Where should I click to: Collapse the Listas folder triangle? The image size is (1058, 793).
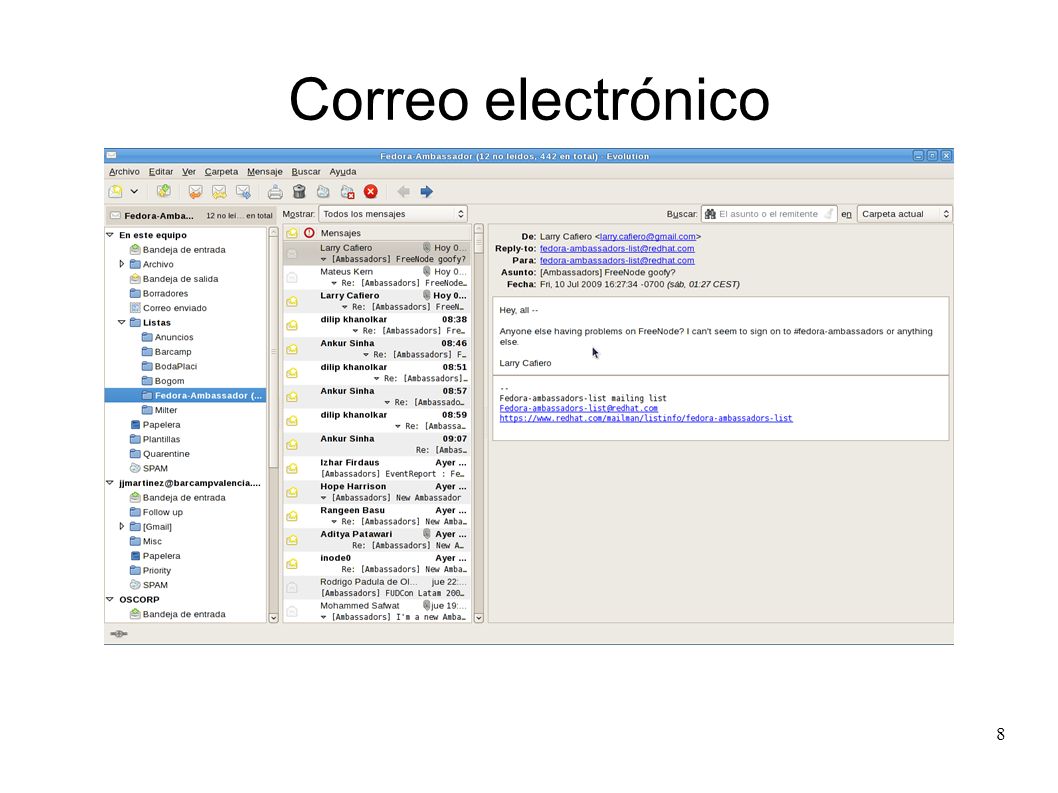pos(121,323)
